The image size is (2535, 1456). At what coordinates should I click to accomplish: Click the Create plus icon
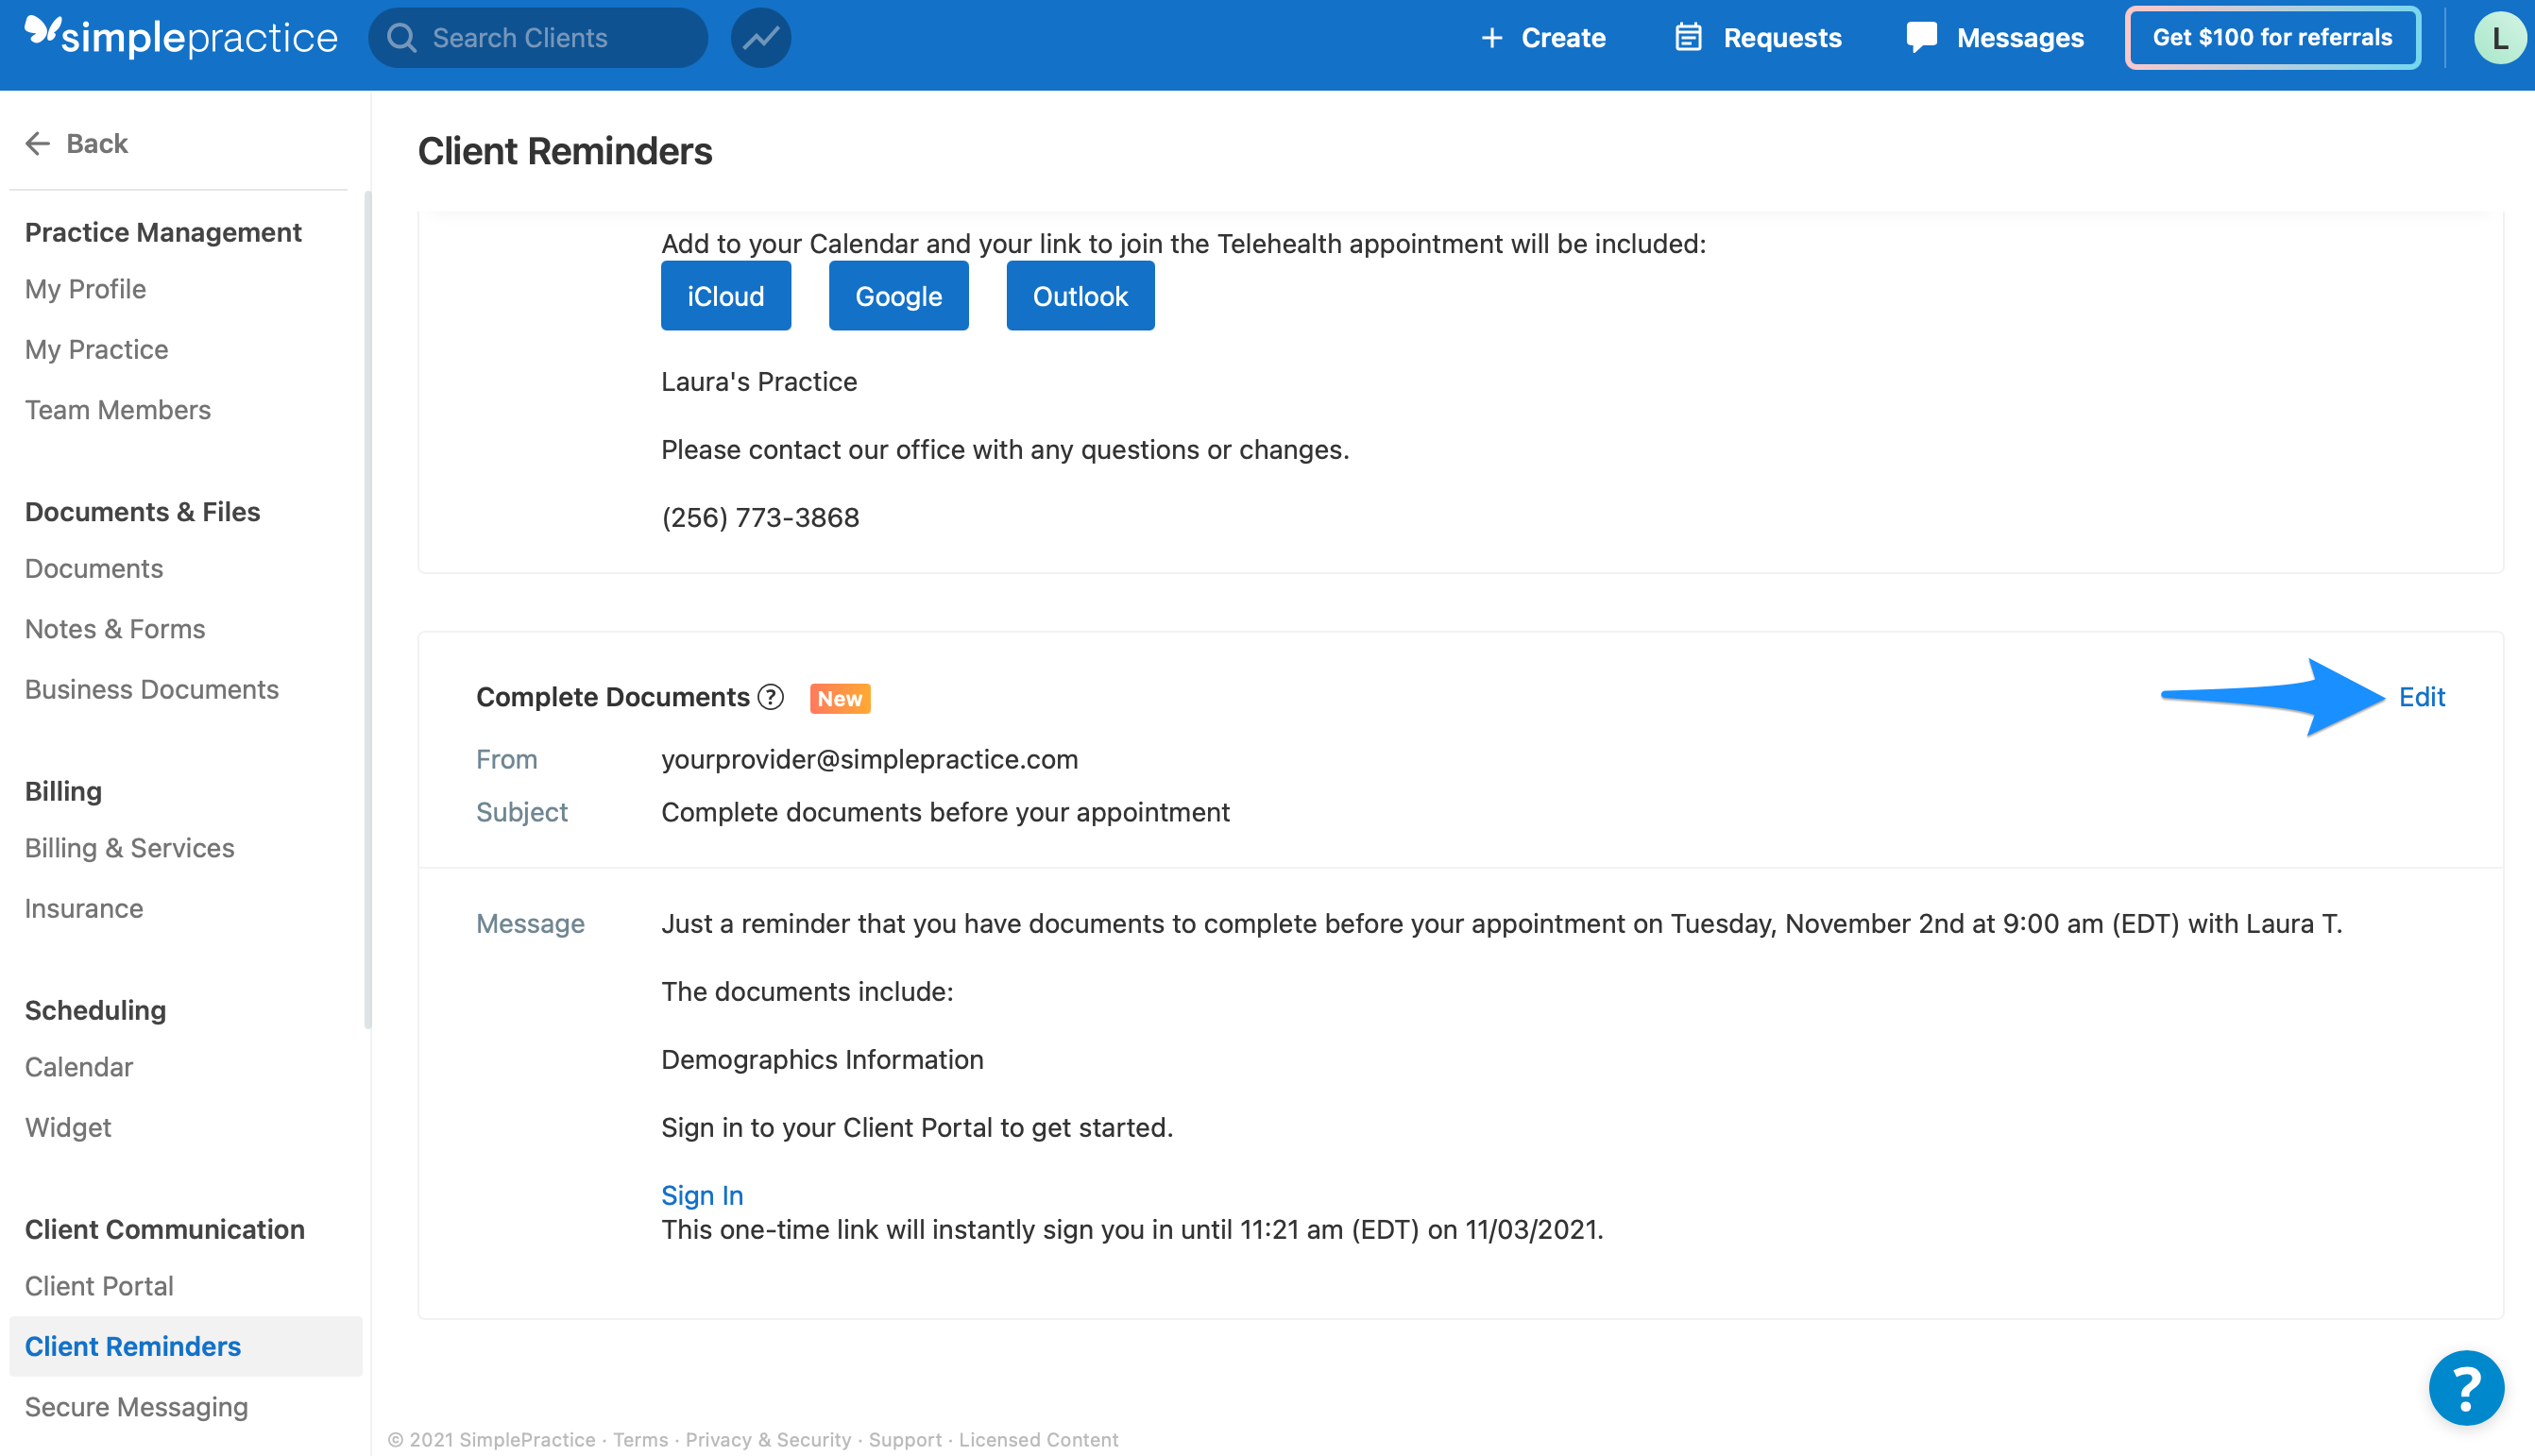click(x=1491, y=37)
